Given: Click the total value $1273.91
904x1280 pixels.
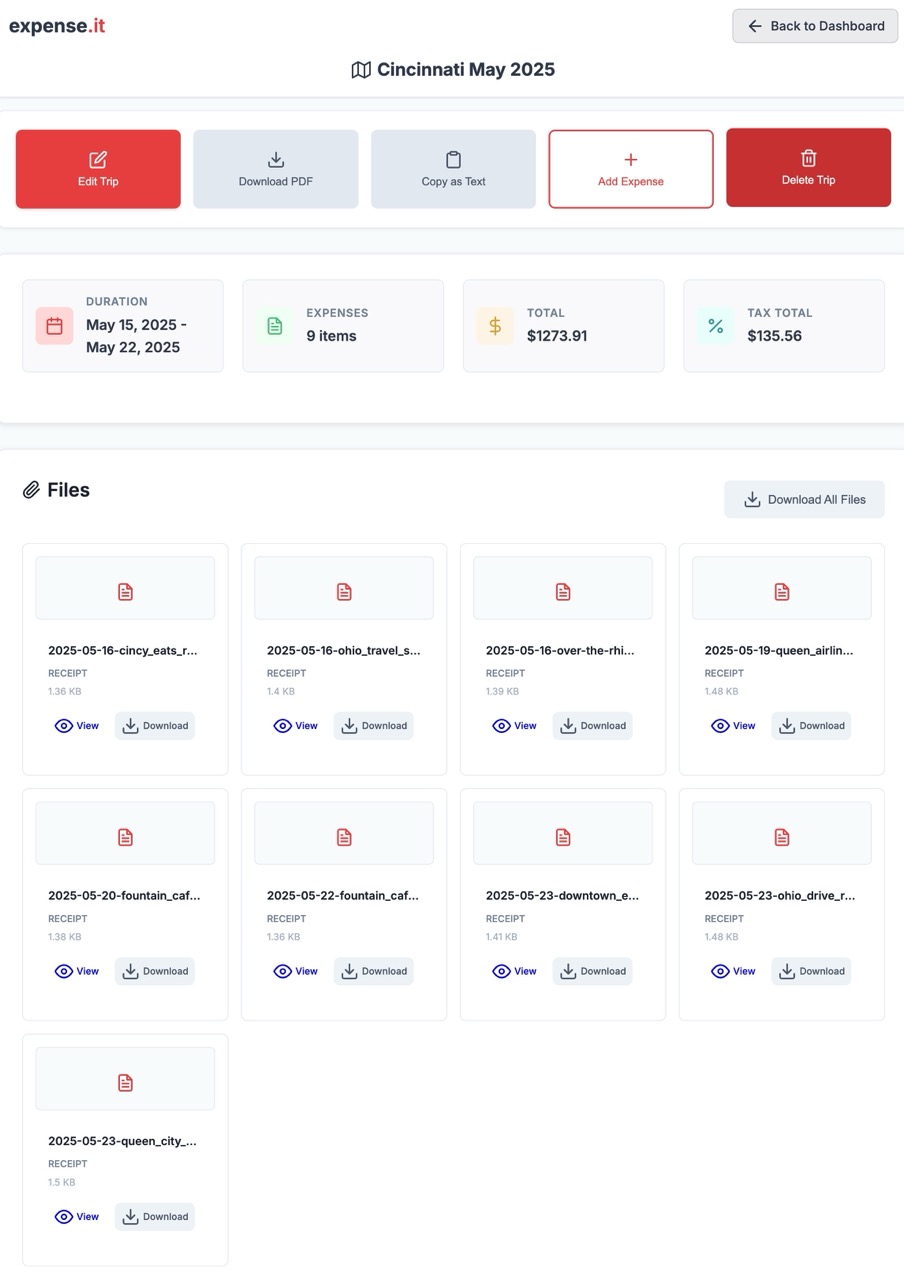Looking at the screenshot, I should tap(557, 336).
